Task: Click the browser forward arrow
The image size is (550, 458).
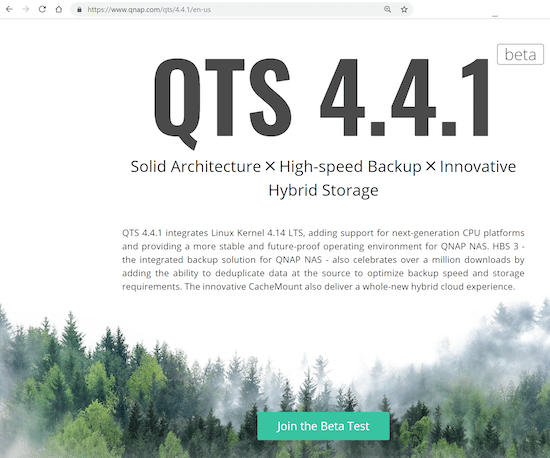Action: [x=26, y=9]
